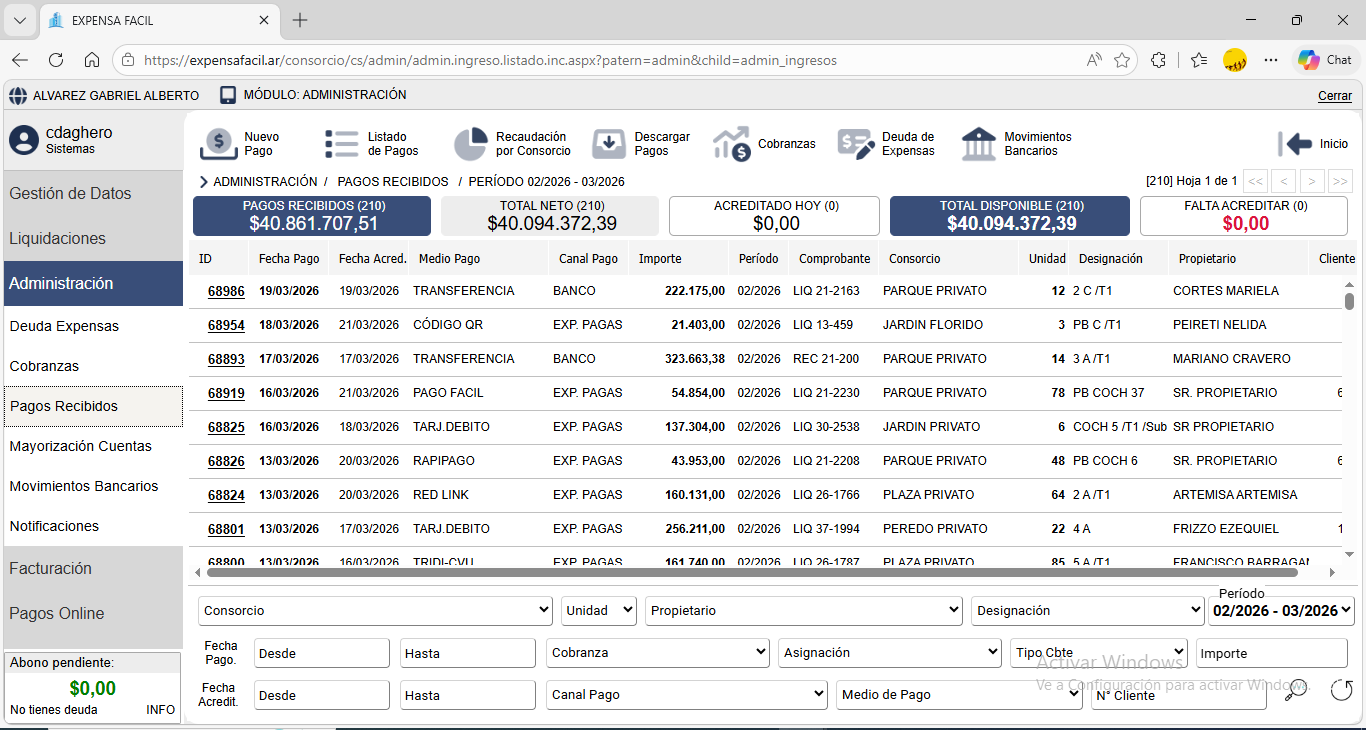Open the Listado de Pagos icon

pos(342,144)
